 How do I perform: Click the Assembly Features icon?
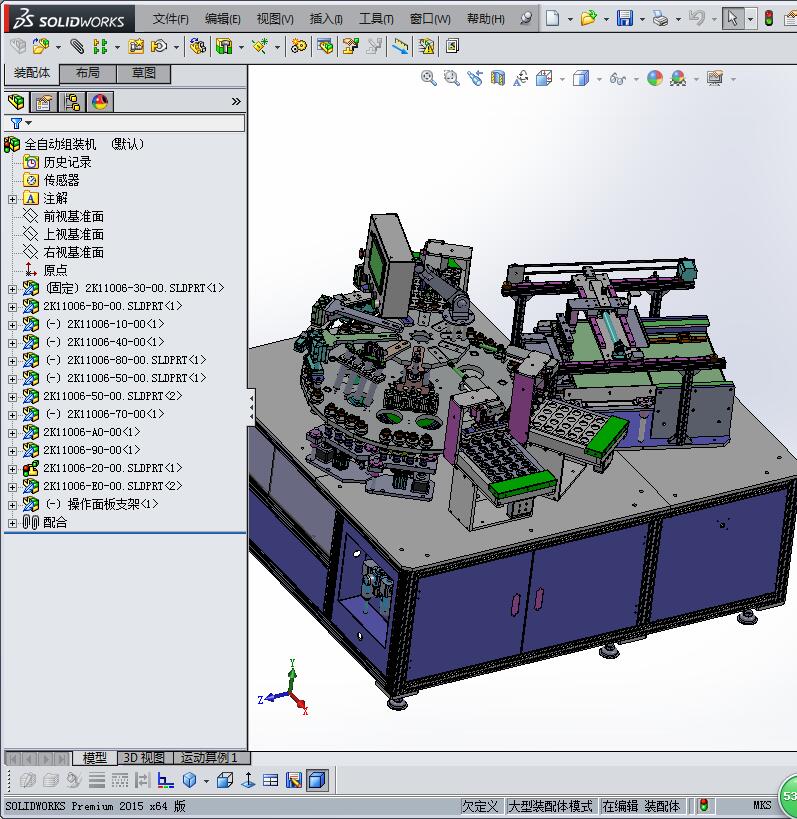tap(224, 46)
